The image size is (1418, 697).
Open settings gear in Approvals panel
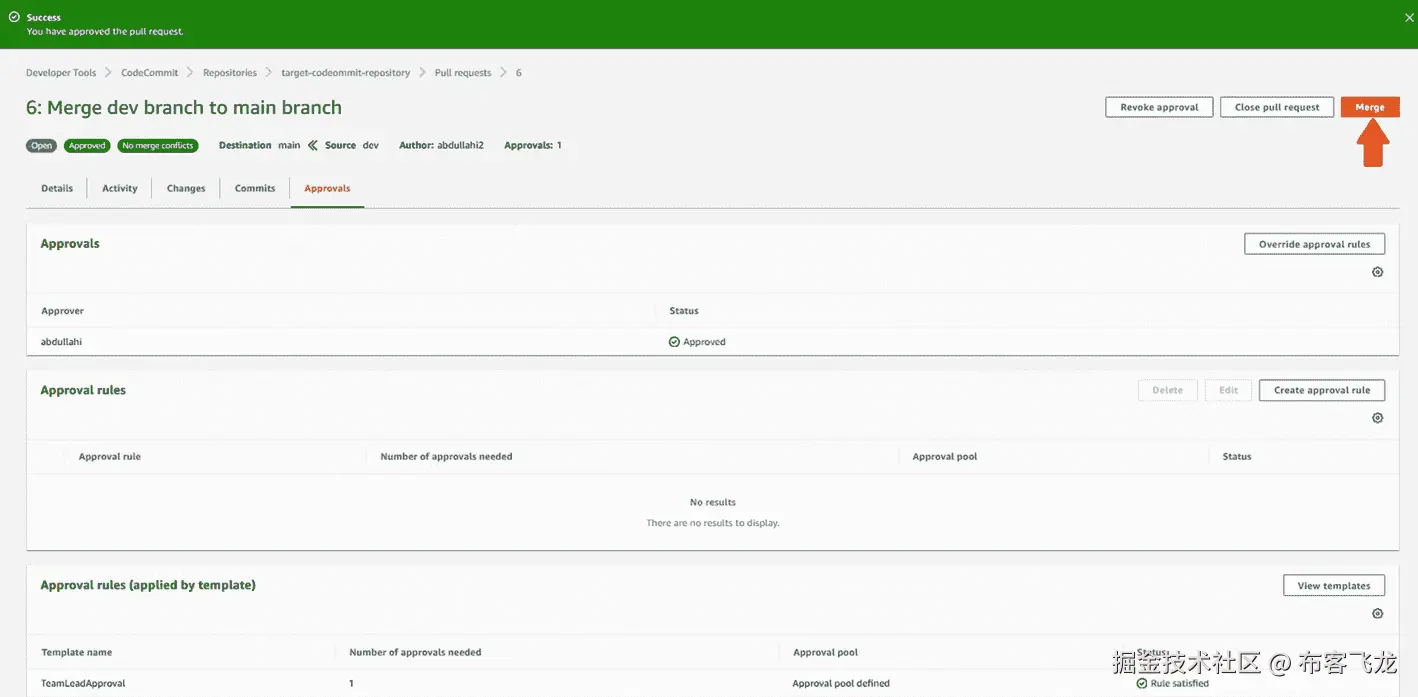click(x=1377, y=272)
